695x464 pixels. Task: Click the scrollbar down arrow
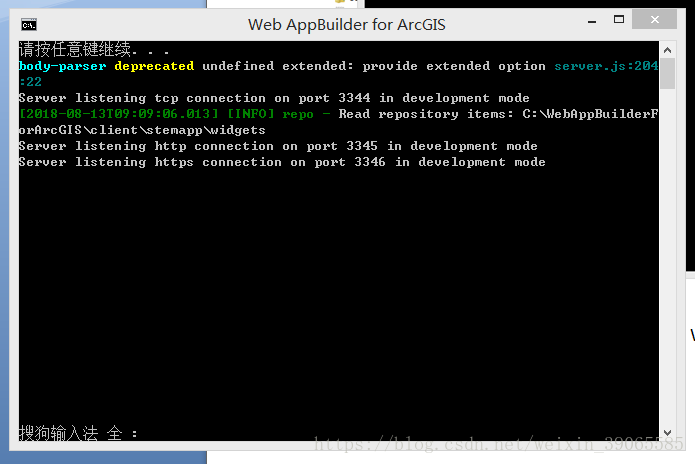pos(668,433)
